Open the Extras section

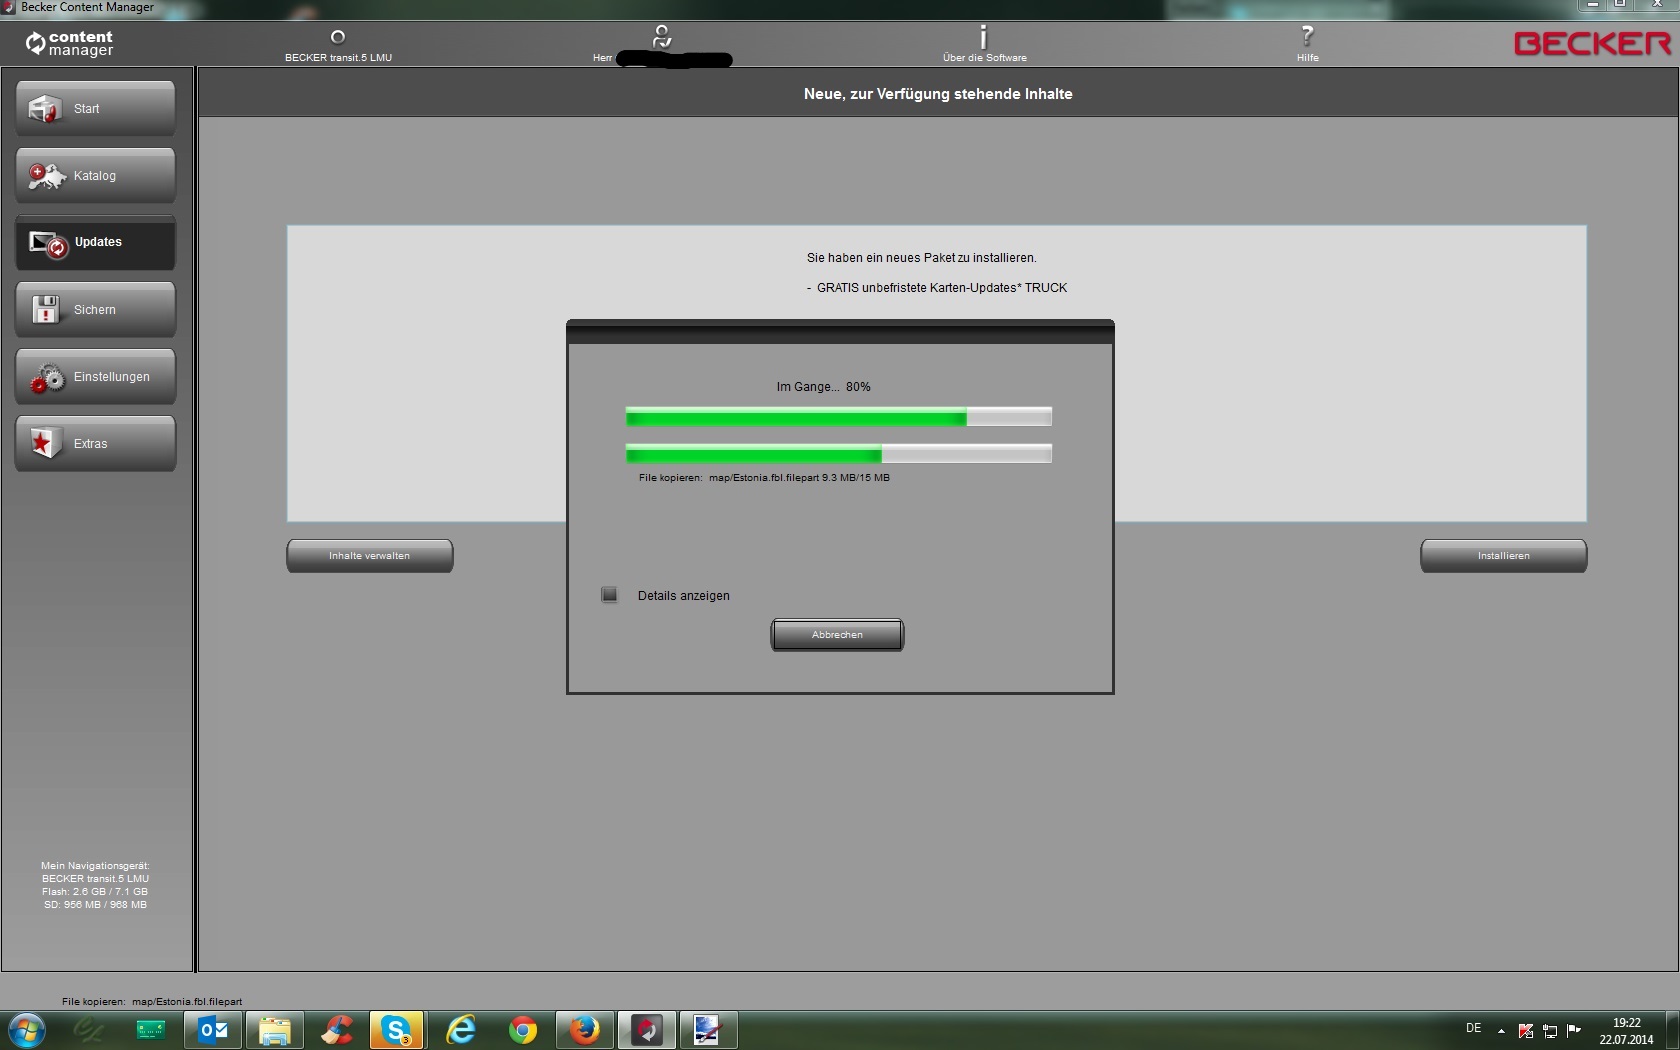(95, 444)
